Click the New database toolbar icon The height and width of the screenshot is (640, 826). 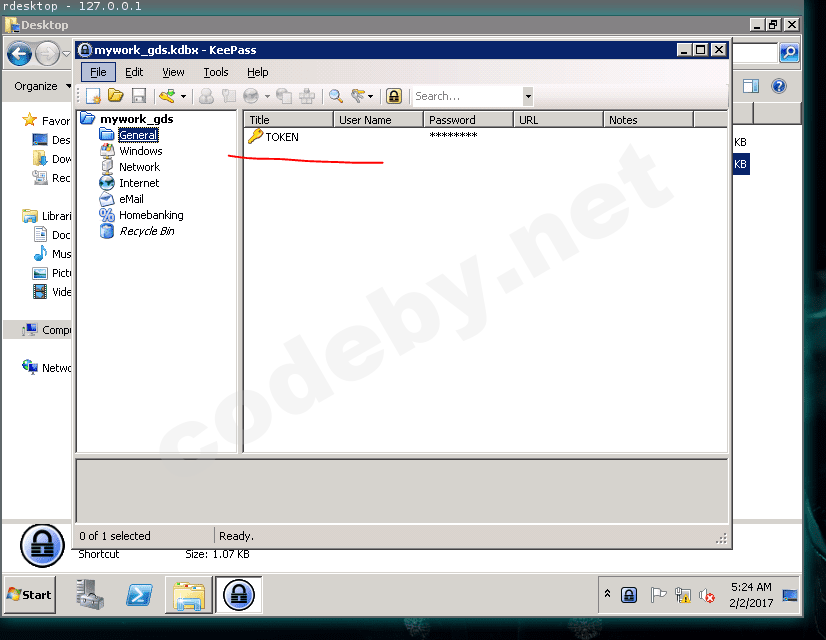click(93, 96)
